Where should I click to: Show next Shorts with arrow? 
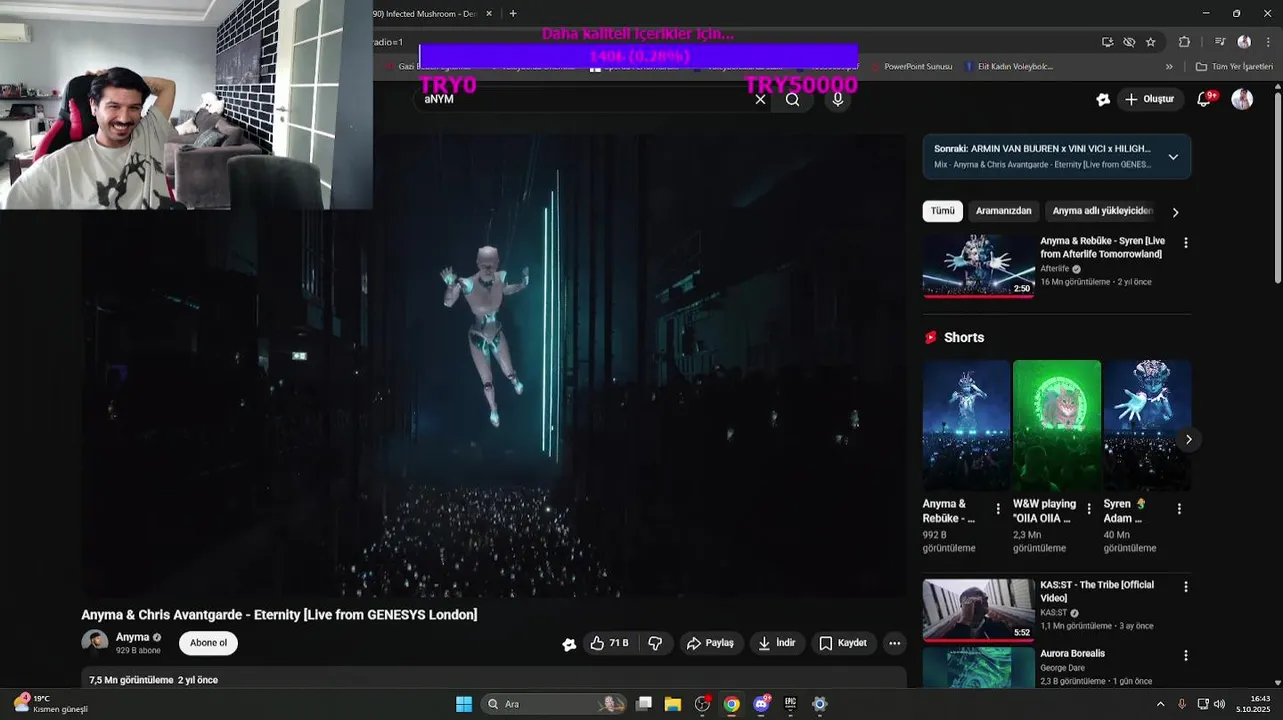[x=1188, y=439]
